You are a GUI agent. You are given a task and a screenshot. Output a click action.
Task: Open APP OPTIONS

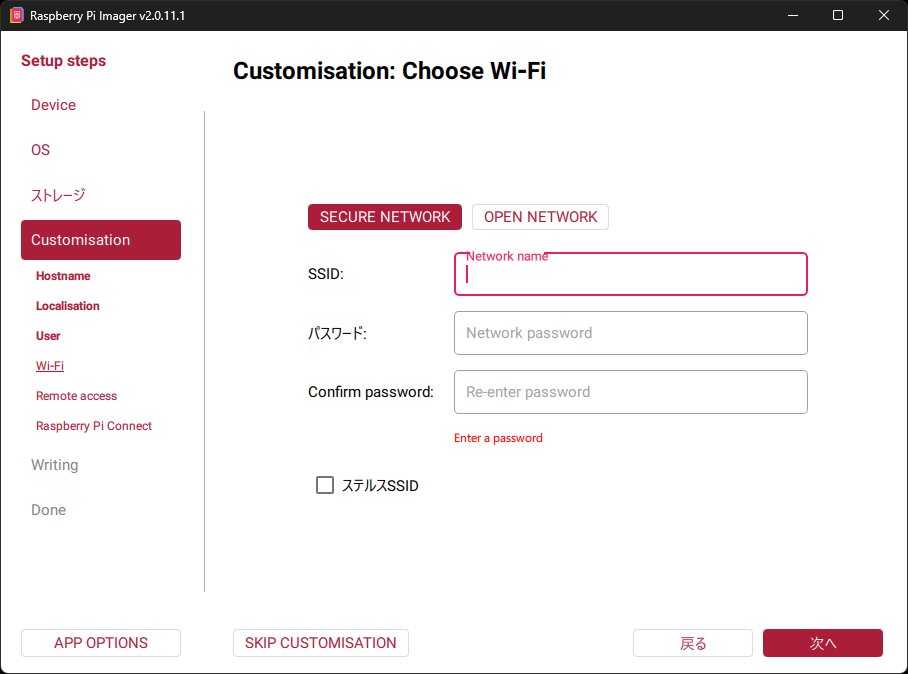point(101,643)
